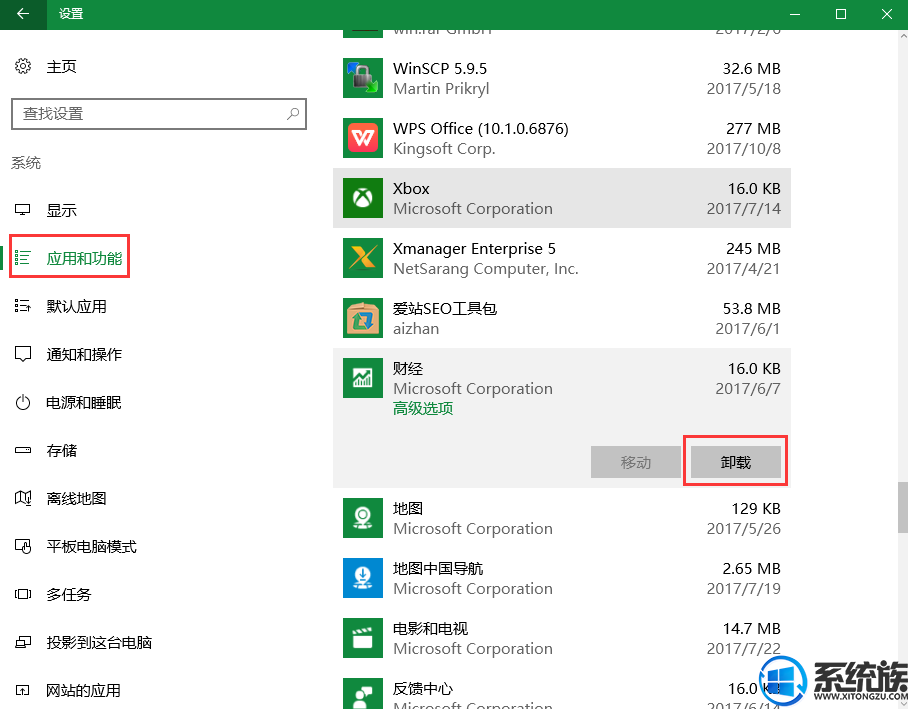
Task: Click the vertical scrollbar thumb
Action: [x=903, y=507]
